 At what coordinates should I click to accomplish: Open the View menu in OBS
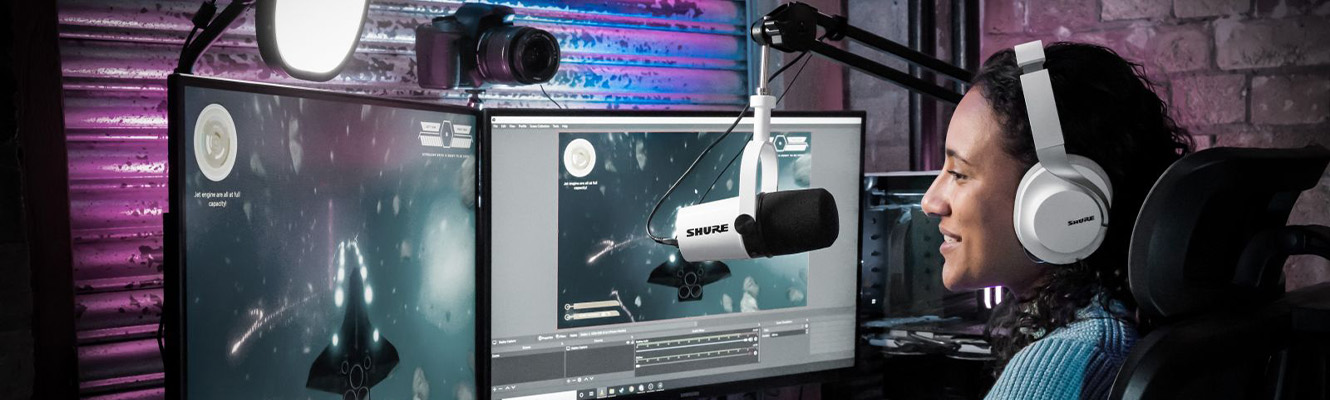pyautogui.click(x=512, y=126)
